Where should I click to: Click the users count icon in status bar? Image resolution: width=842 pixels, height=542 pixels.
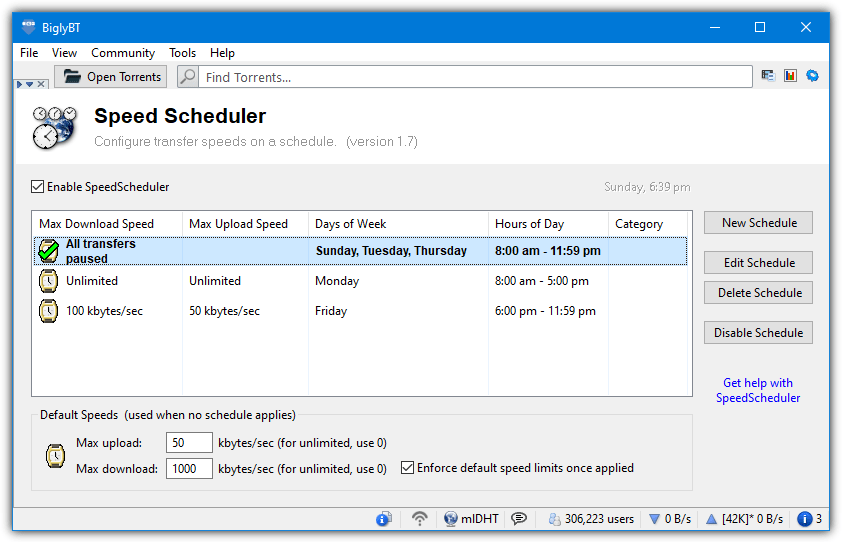pos(554,519)
